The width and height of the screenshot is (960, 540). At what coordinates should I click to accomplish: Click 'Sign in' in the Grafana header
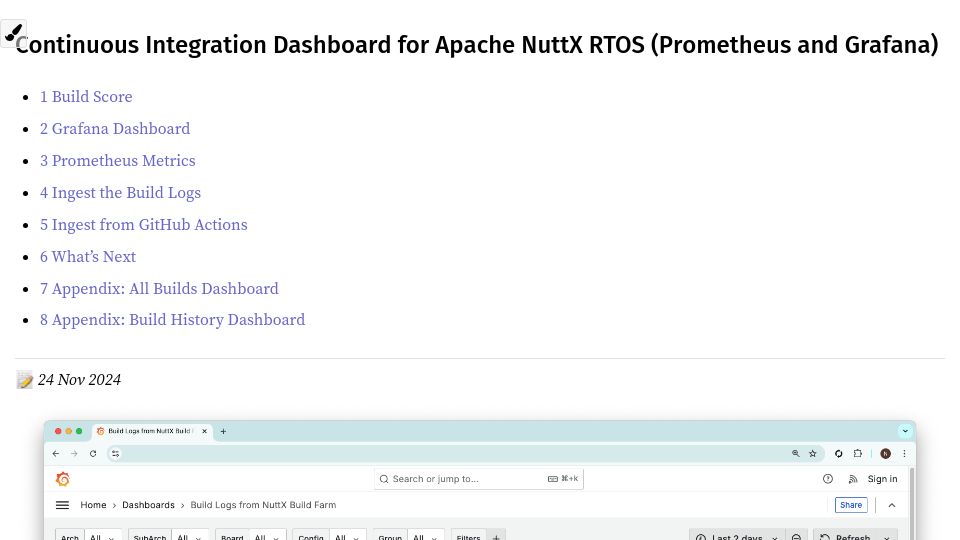[x=882, y=479]
